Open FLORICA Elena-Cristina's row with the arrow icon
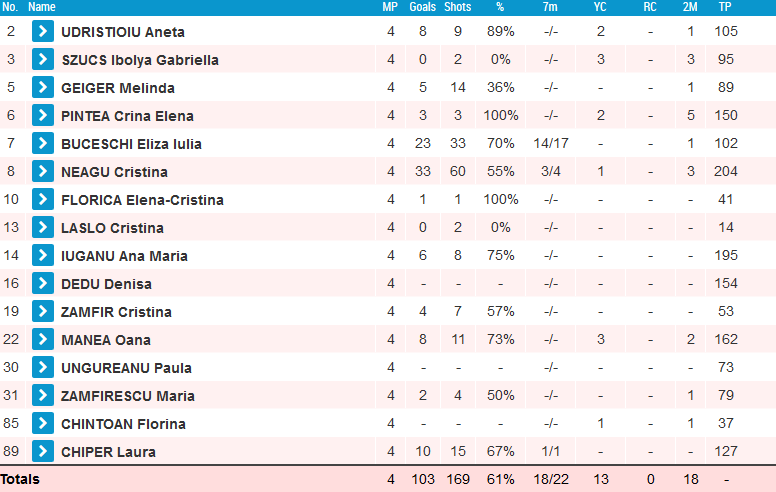This screenshot has height=492, width=776. pyautogui.click(x=43, y=199)
